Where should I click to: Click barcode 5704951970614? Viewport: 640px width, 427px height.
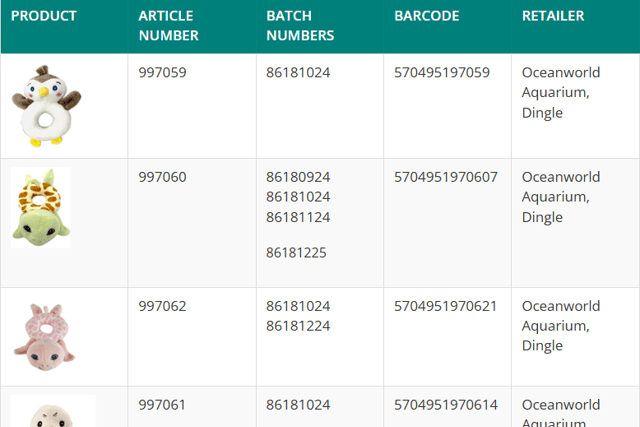point(446,405)
